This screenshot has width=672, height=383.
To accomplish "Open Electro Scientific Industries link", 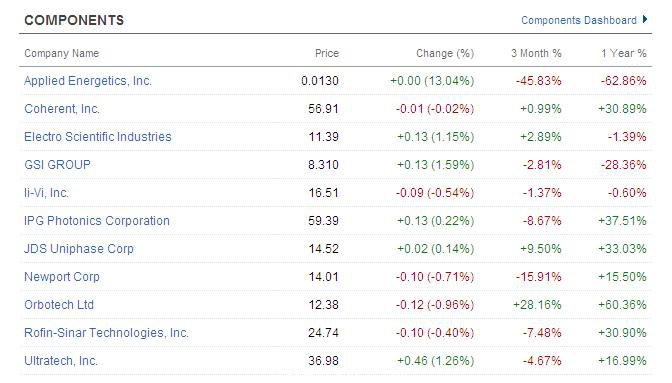I will [x=98, y=137].
